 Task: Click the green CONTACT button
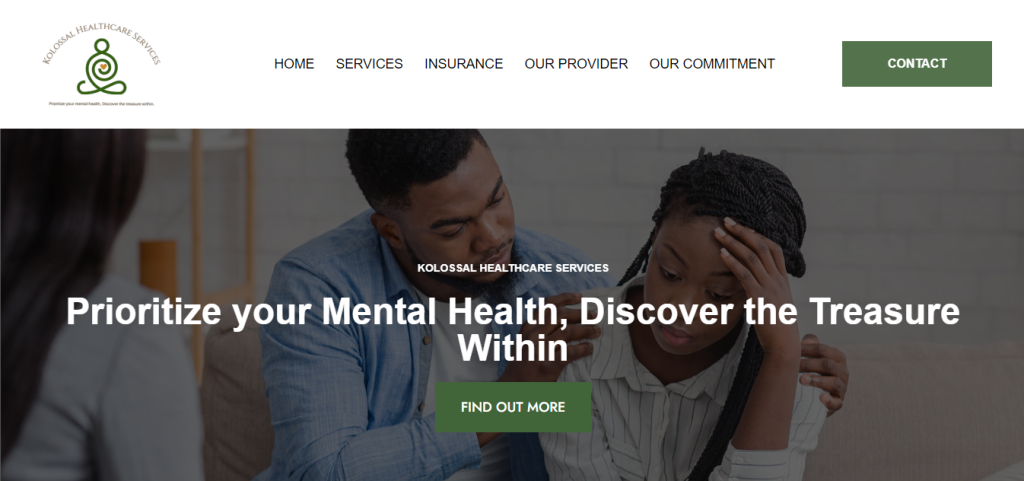[917, 64]
